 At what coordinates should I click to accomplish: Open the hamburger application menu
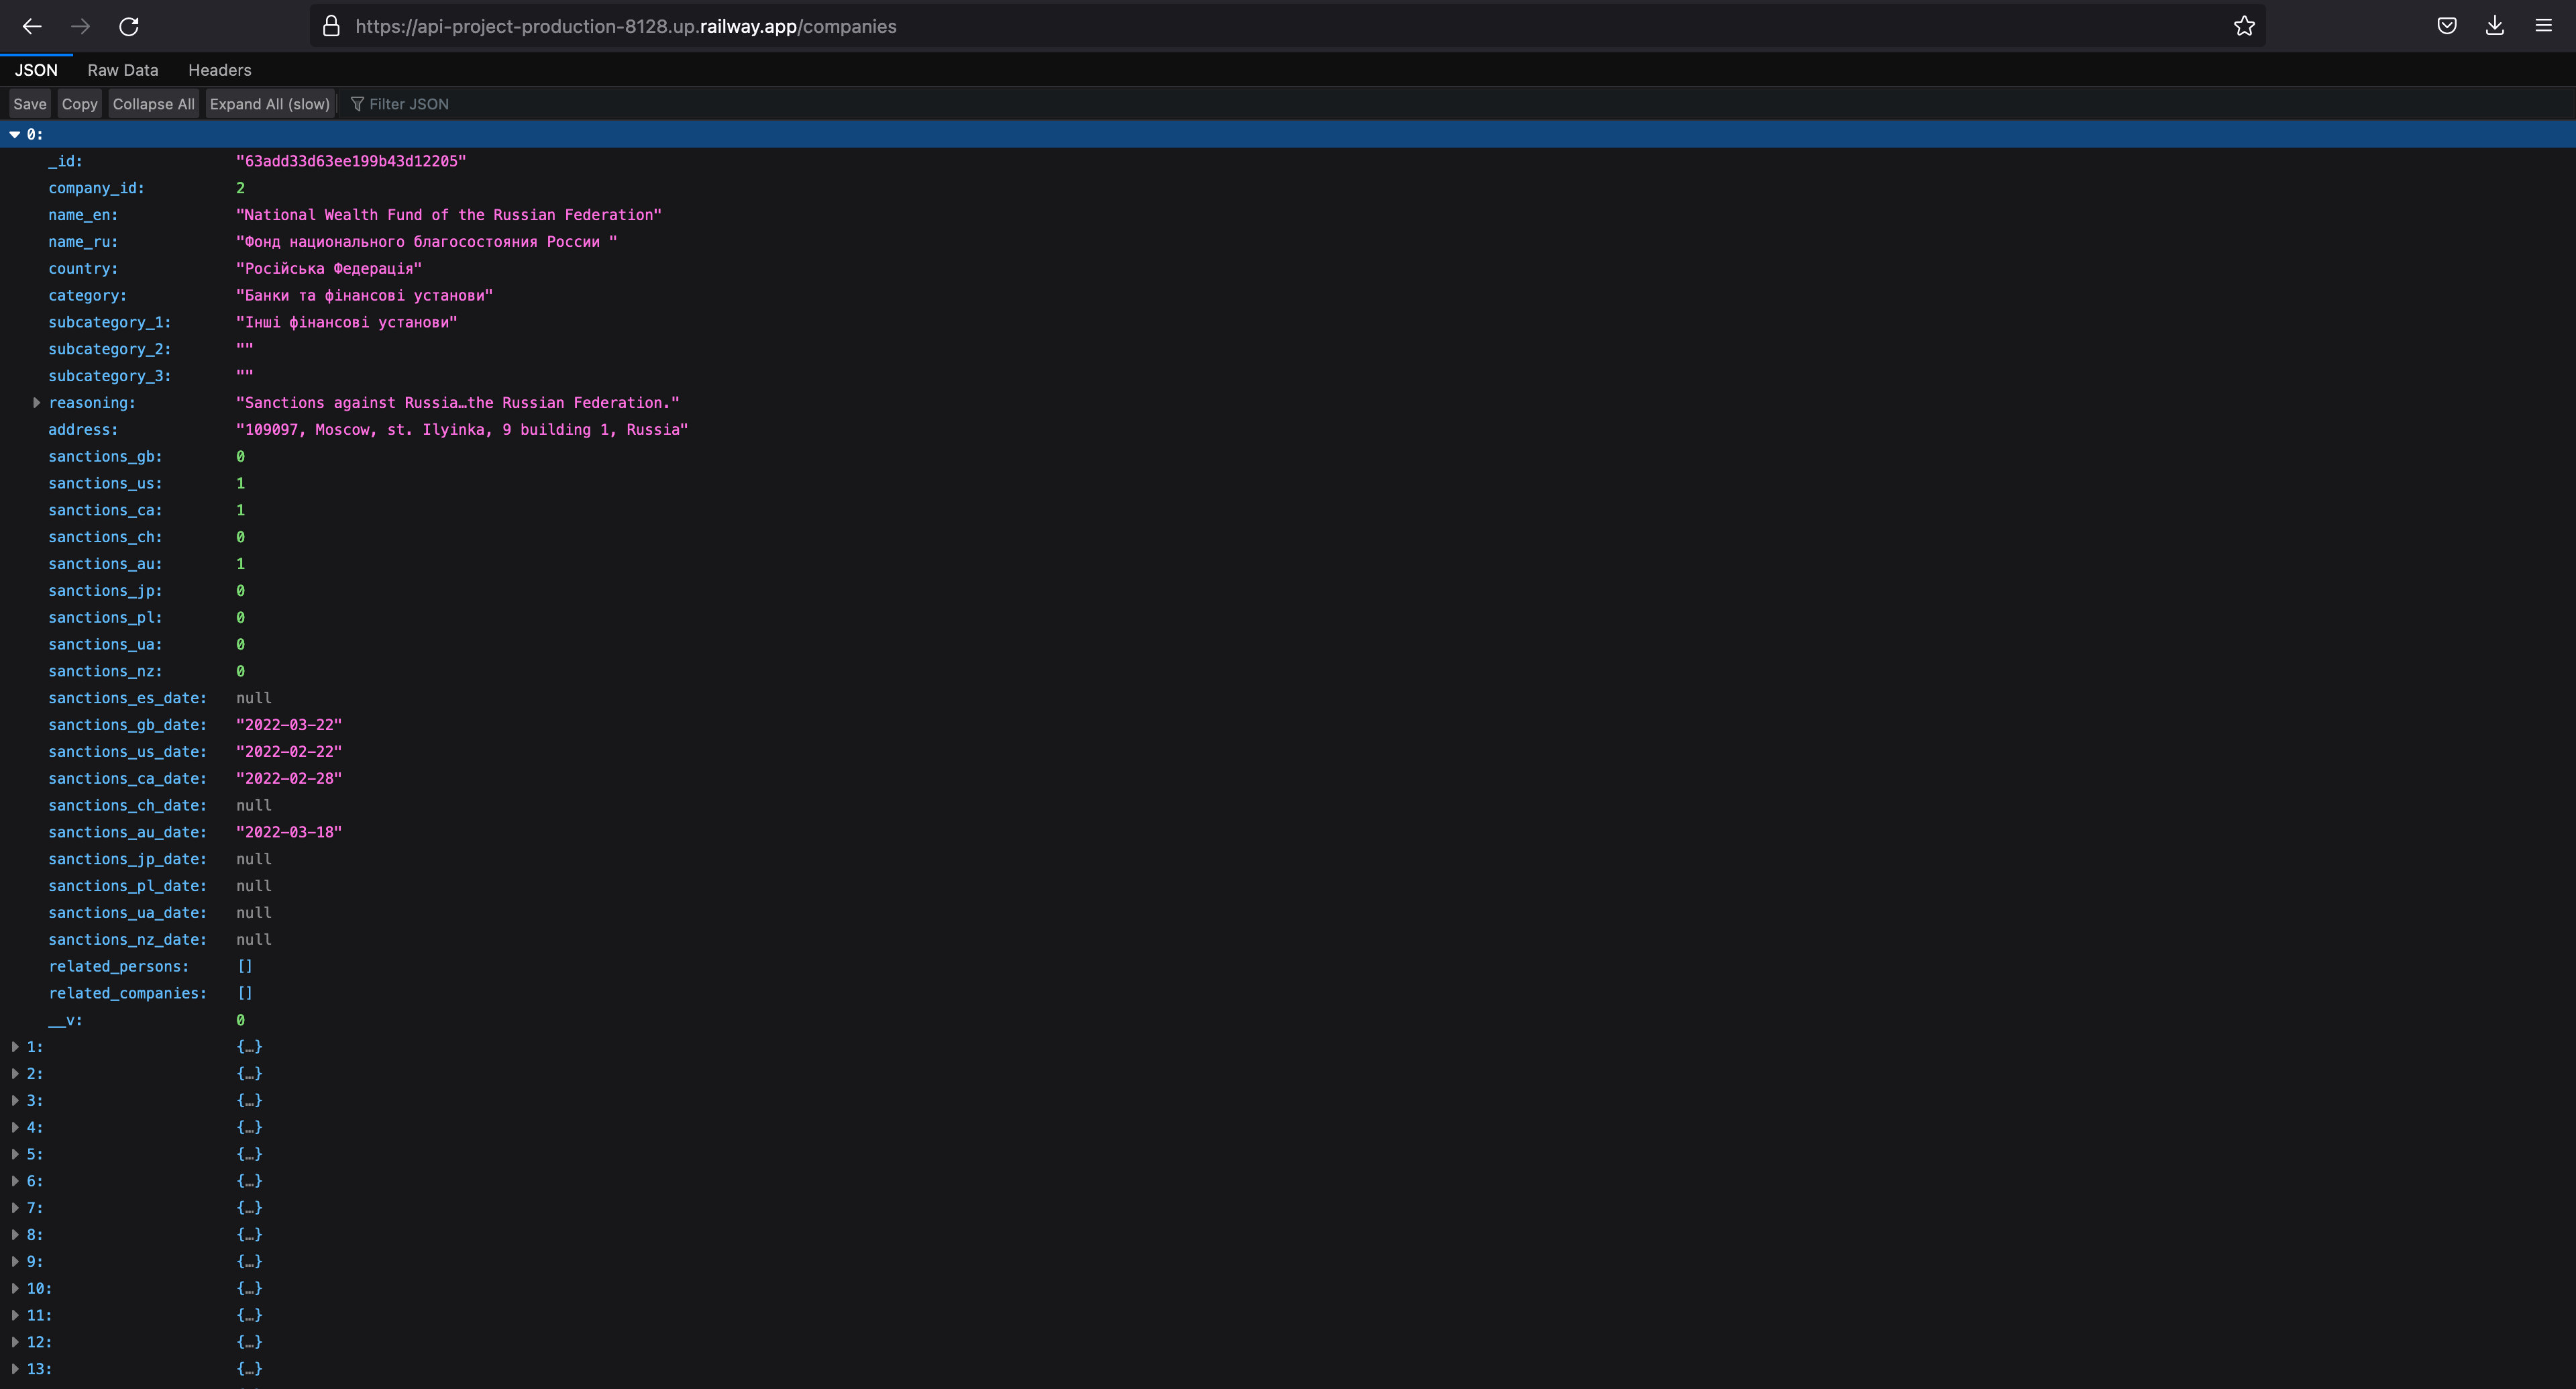[x=2543, y=26]
